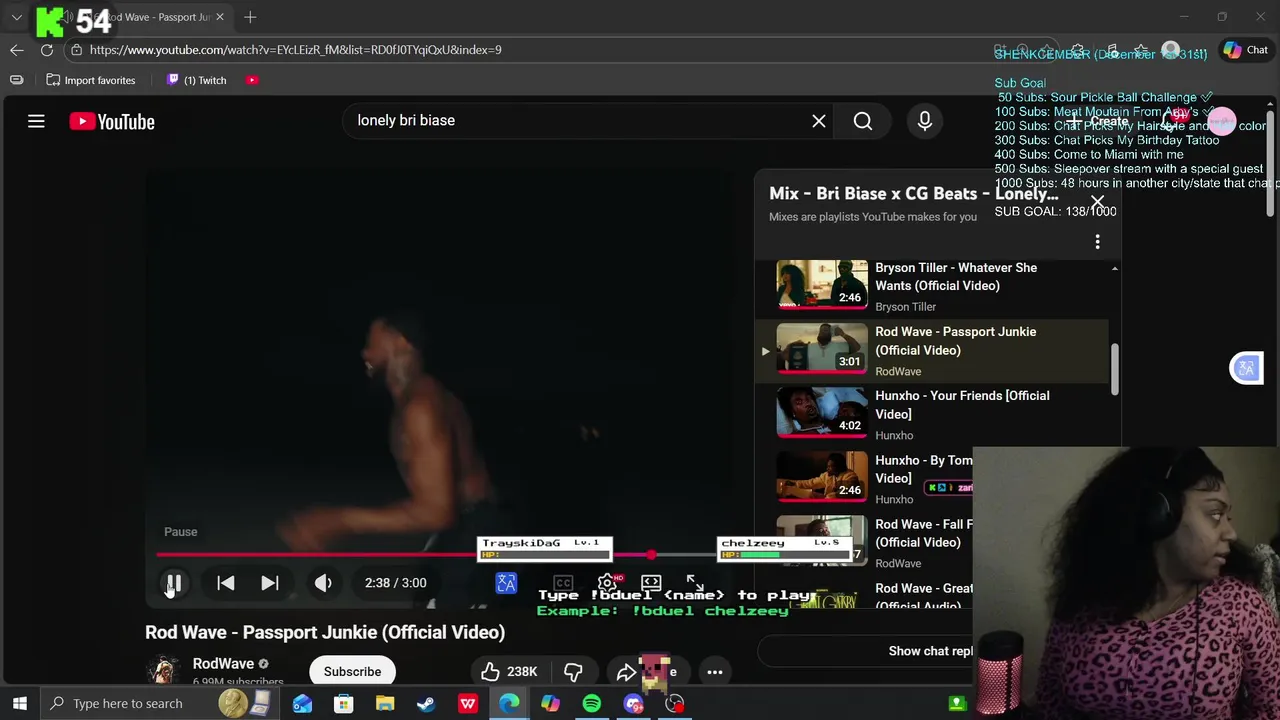The height and width of the screenshot is (720, 1280).
Task: Play Bryson Tiller - Whatever She Wants
Action: (x=956, y=277)
